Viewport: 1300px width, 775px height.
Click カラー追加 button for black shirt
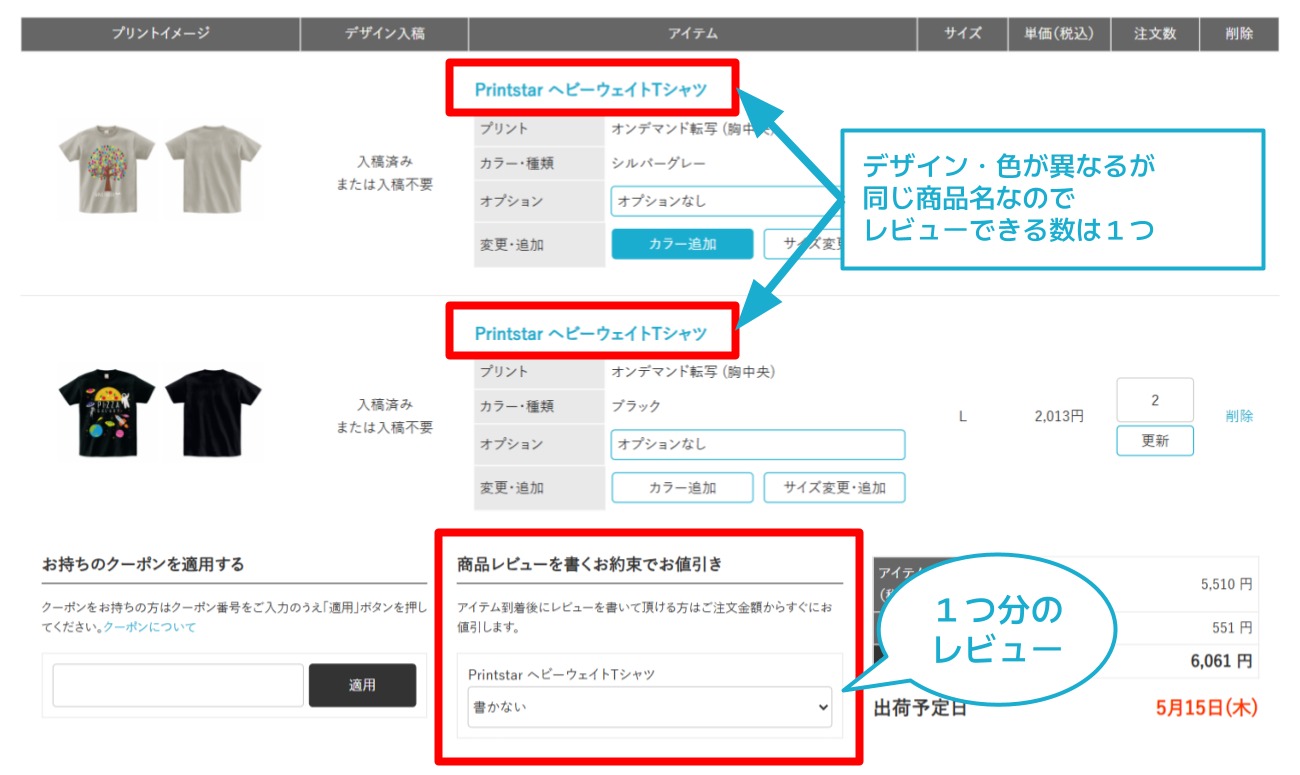pyautogui.click(x=682, y=488)
